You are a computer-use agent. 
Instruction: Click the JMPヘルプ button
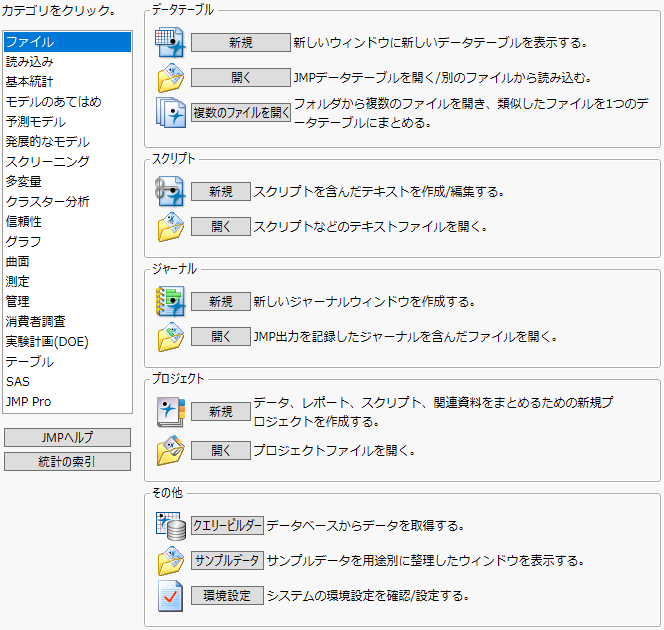pyautogui.click(x=67, y=437)
